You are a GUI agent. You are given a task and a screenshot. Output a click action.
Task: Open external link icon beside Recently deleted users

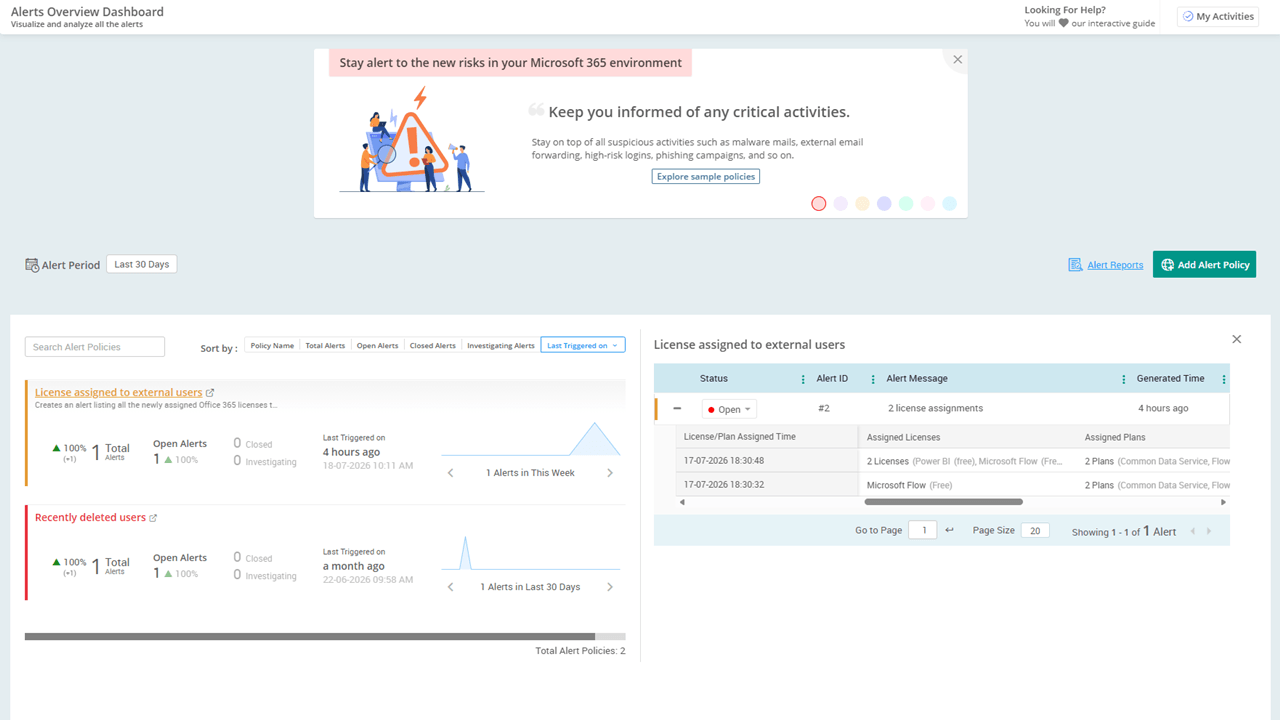coord(153,518)
